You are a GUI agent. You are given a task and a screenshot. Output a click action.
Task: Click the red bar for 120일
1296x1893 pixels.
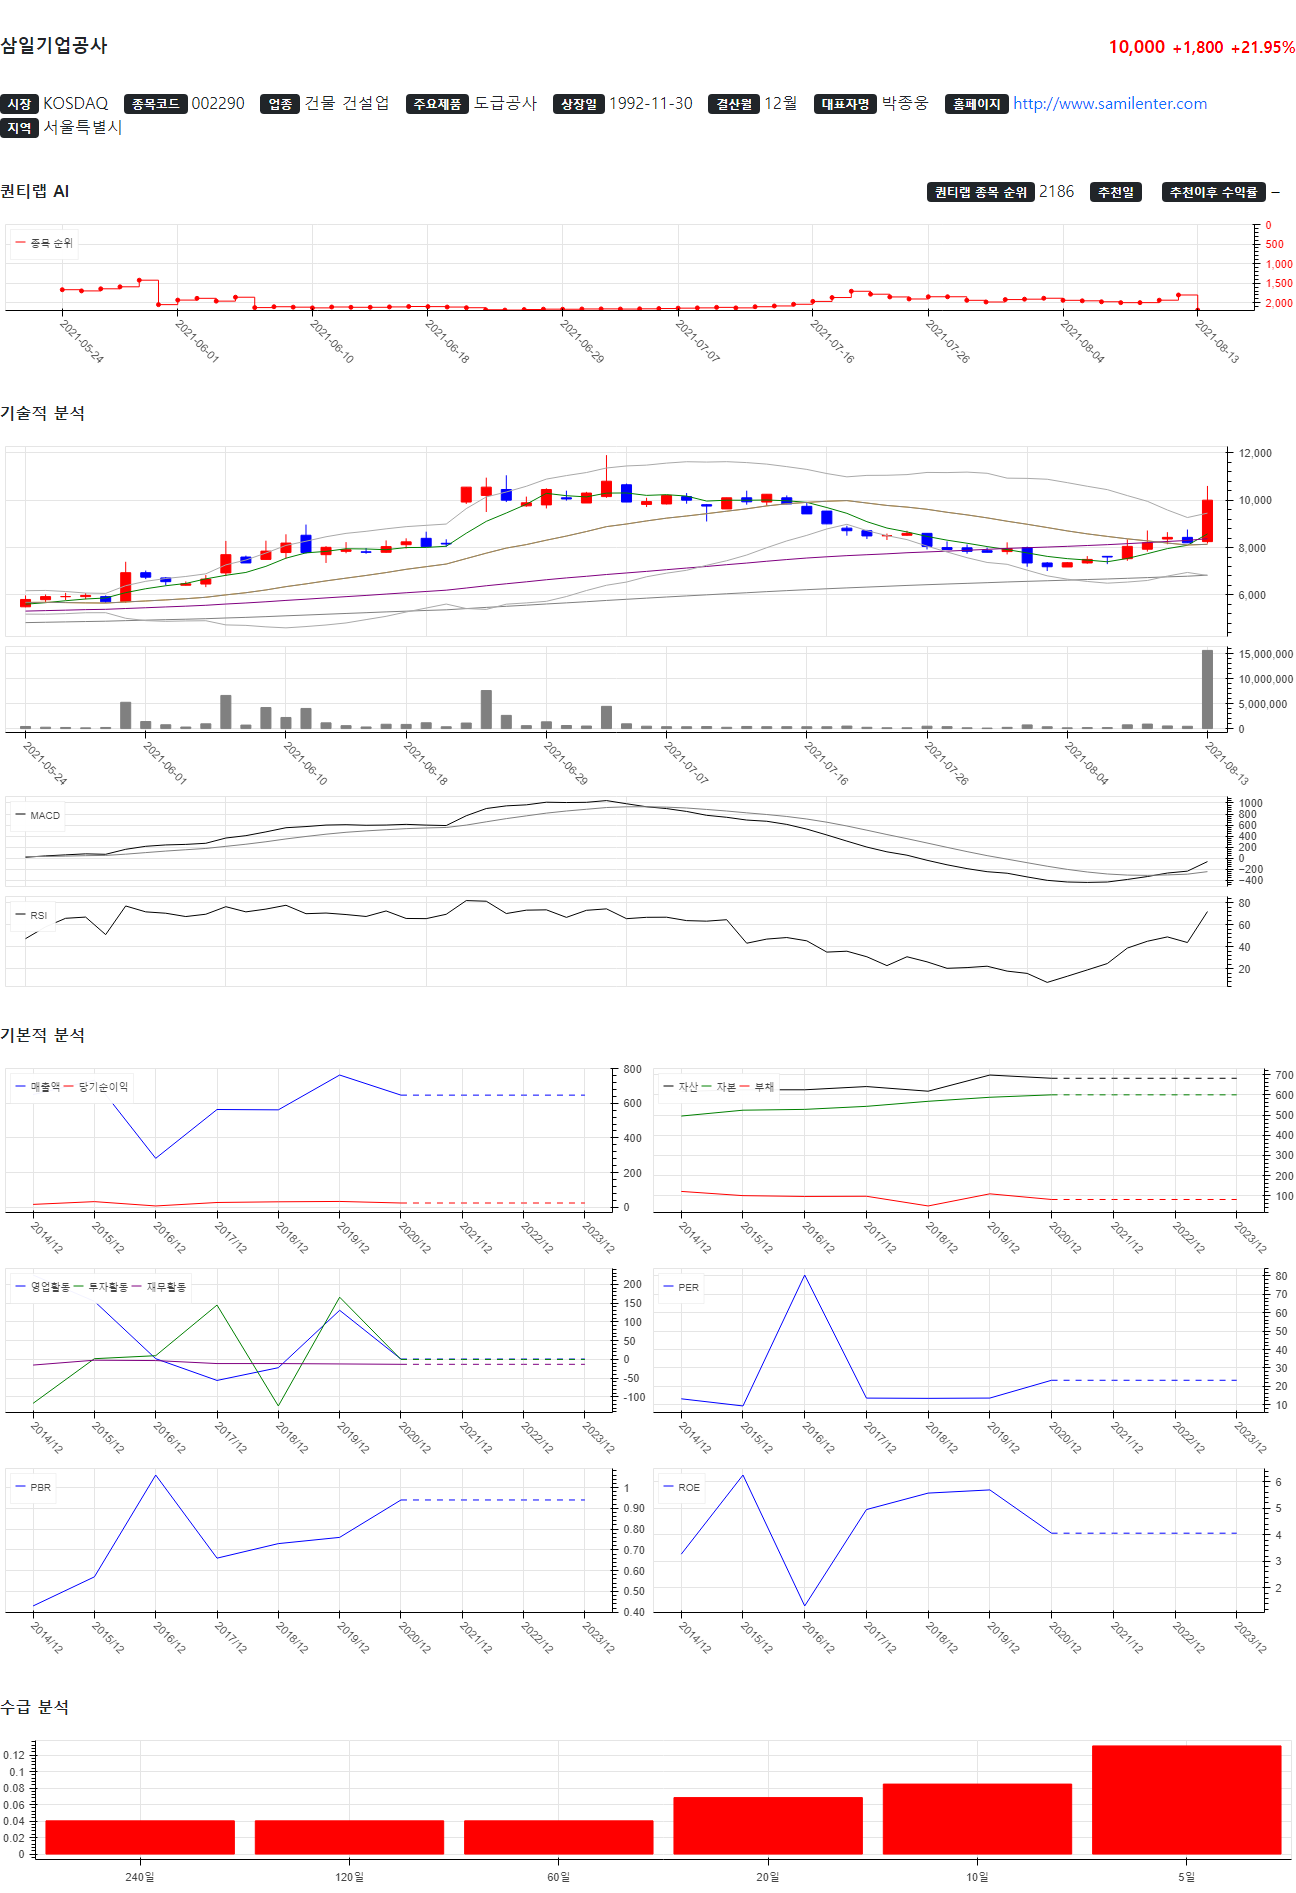tap(349, 1837)
